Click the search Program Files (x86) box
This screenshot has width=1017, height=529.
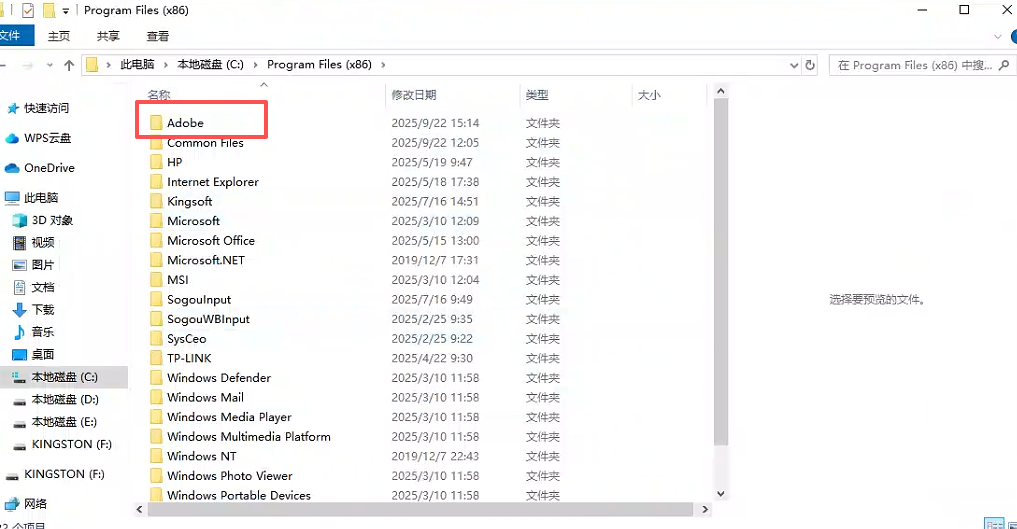tap(910, 65)
